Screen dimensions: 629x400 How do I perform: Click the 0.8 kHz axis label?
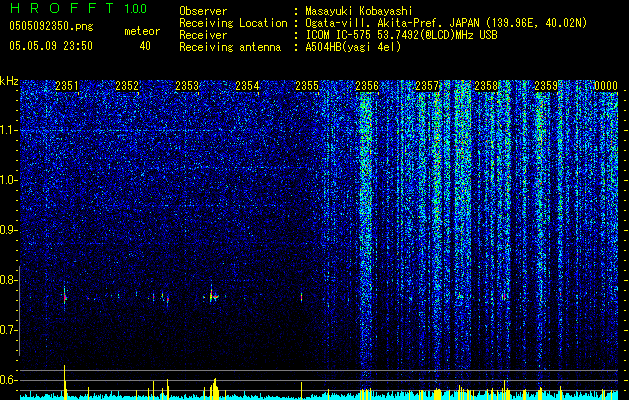7,280
